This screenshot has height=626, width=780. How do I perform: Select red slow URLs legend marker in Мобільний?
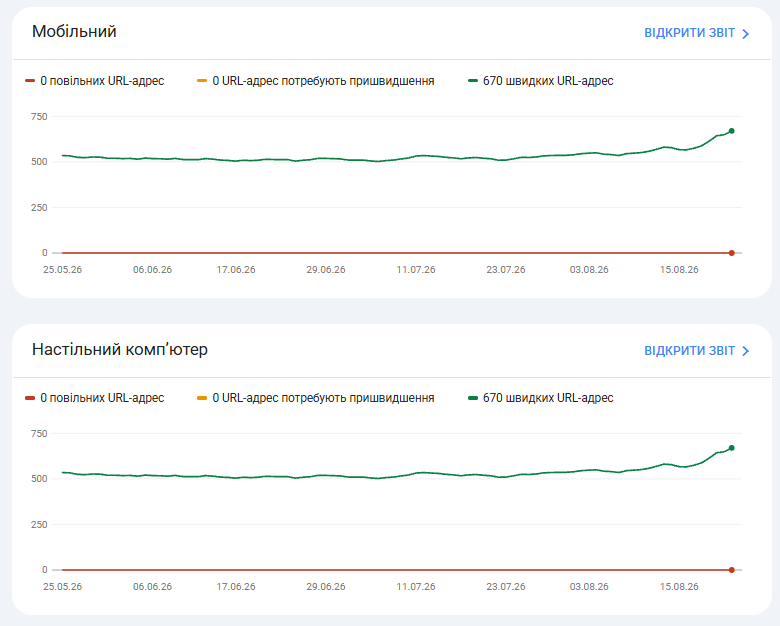pyautogui.click(x=30, y=81)
